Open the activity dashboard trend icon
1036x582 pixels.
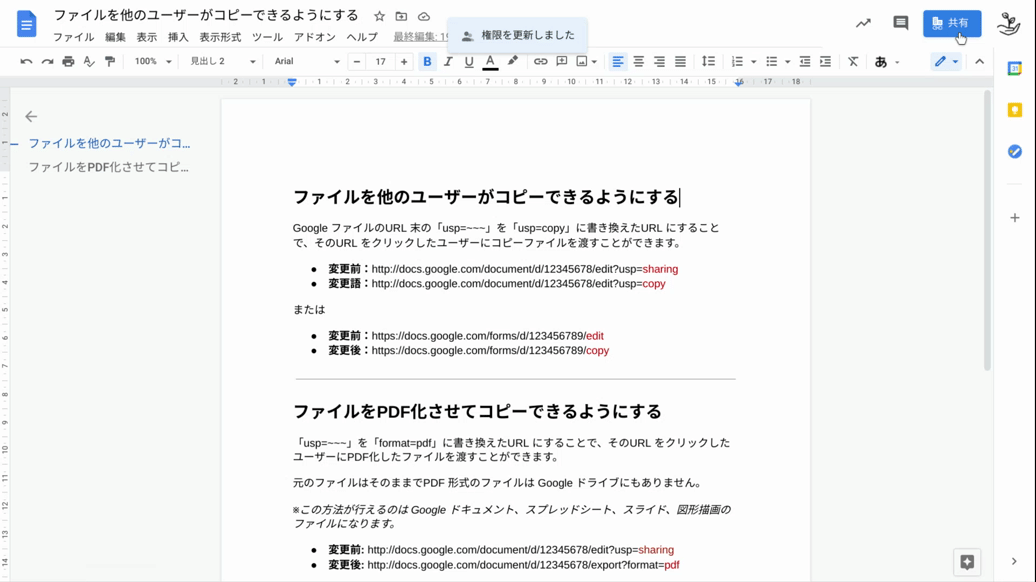(x=863, y=23)
